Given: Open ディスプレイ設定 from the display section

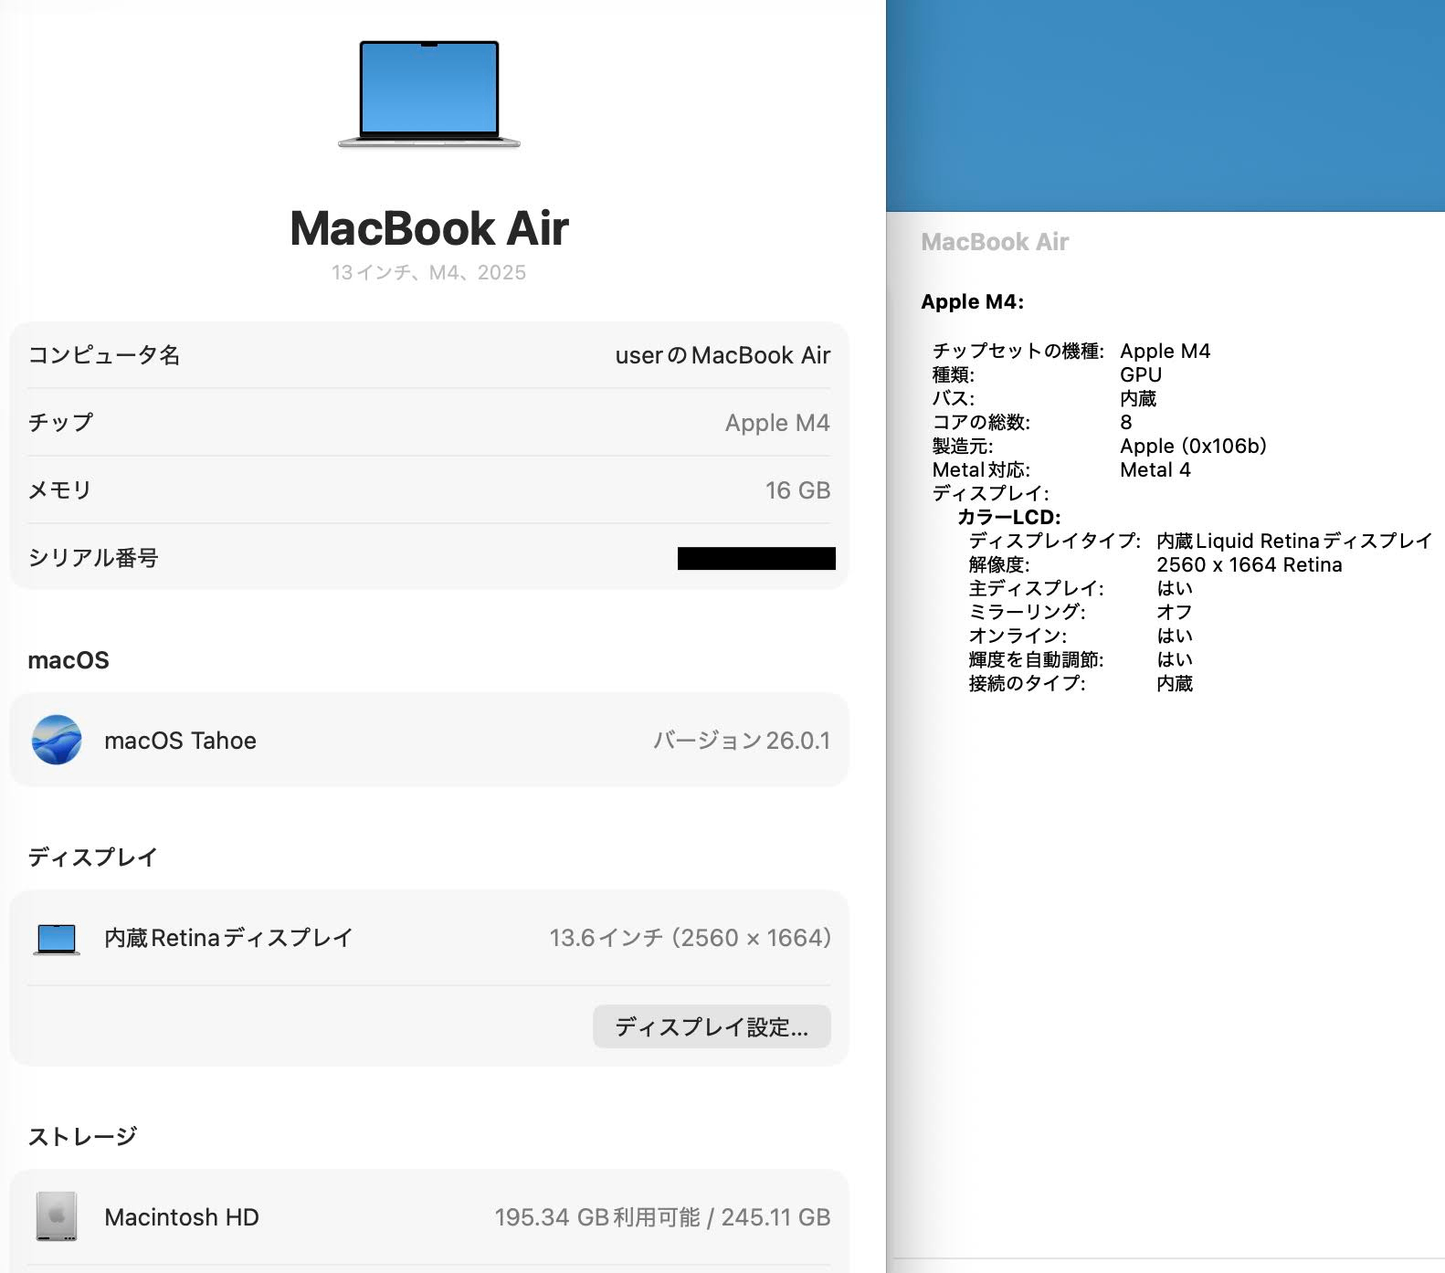Looking at the screenshot, I should click(x=711, y=1026).
